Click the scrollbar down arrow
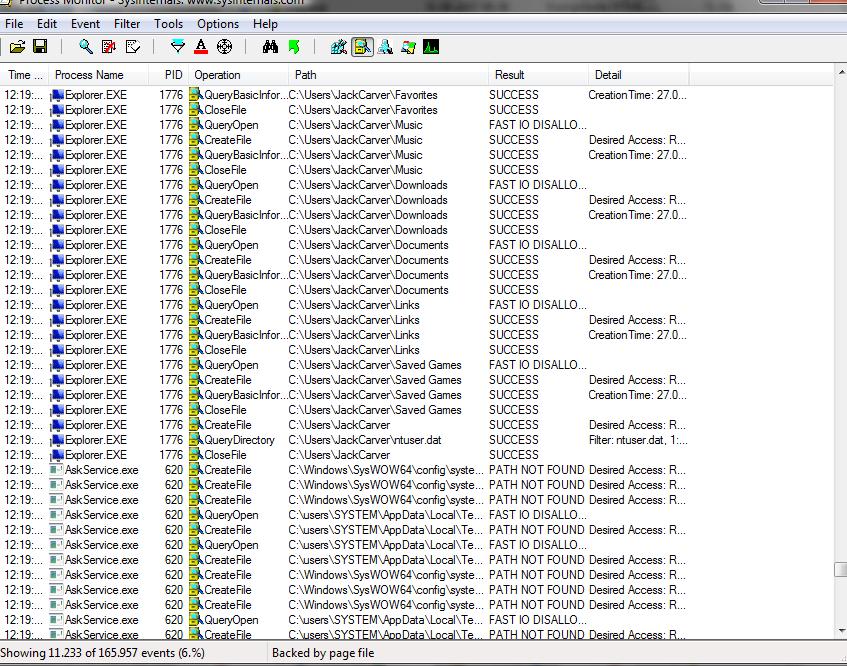Image resolution: width=847 pixels, height=666 pixels. tap(841, 631)
